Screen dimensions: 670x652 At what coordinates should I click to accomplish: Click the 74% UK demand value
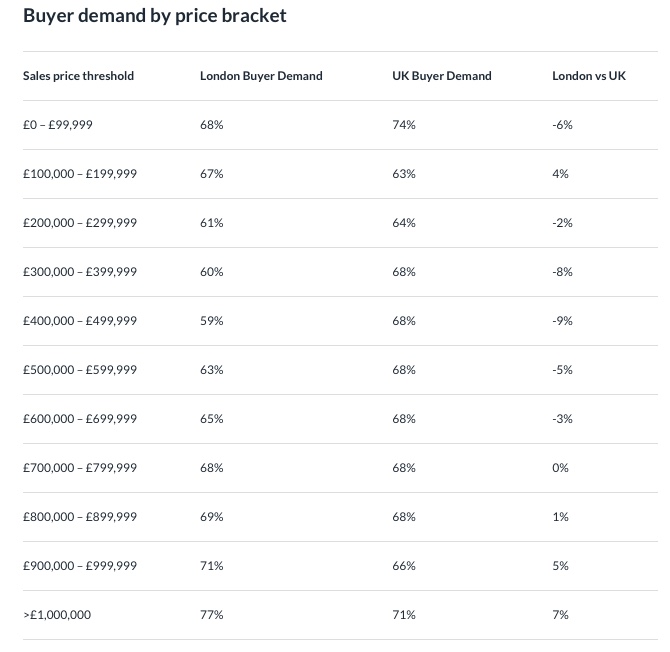point(403,125)
